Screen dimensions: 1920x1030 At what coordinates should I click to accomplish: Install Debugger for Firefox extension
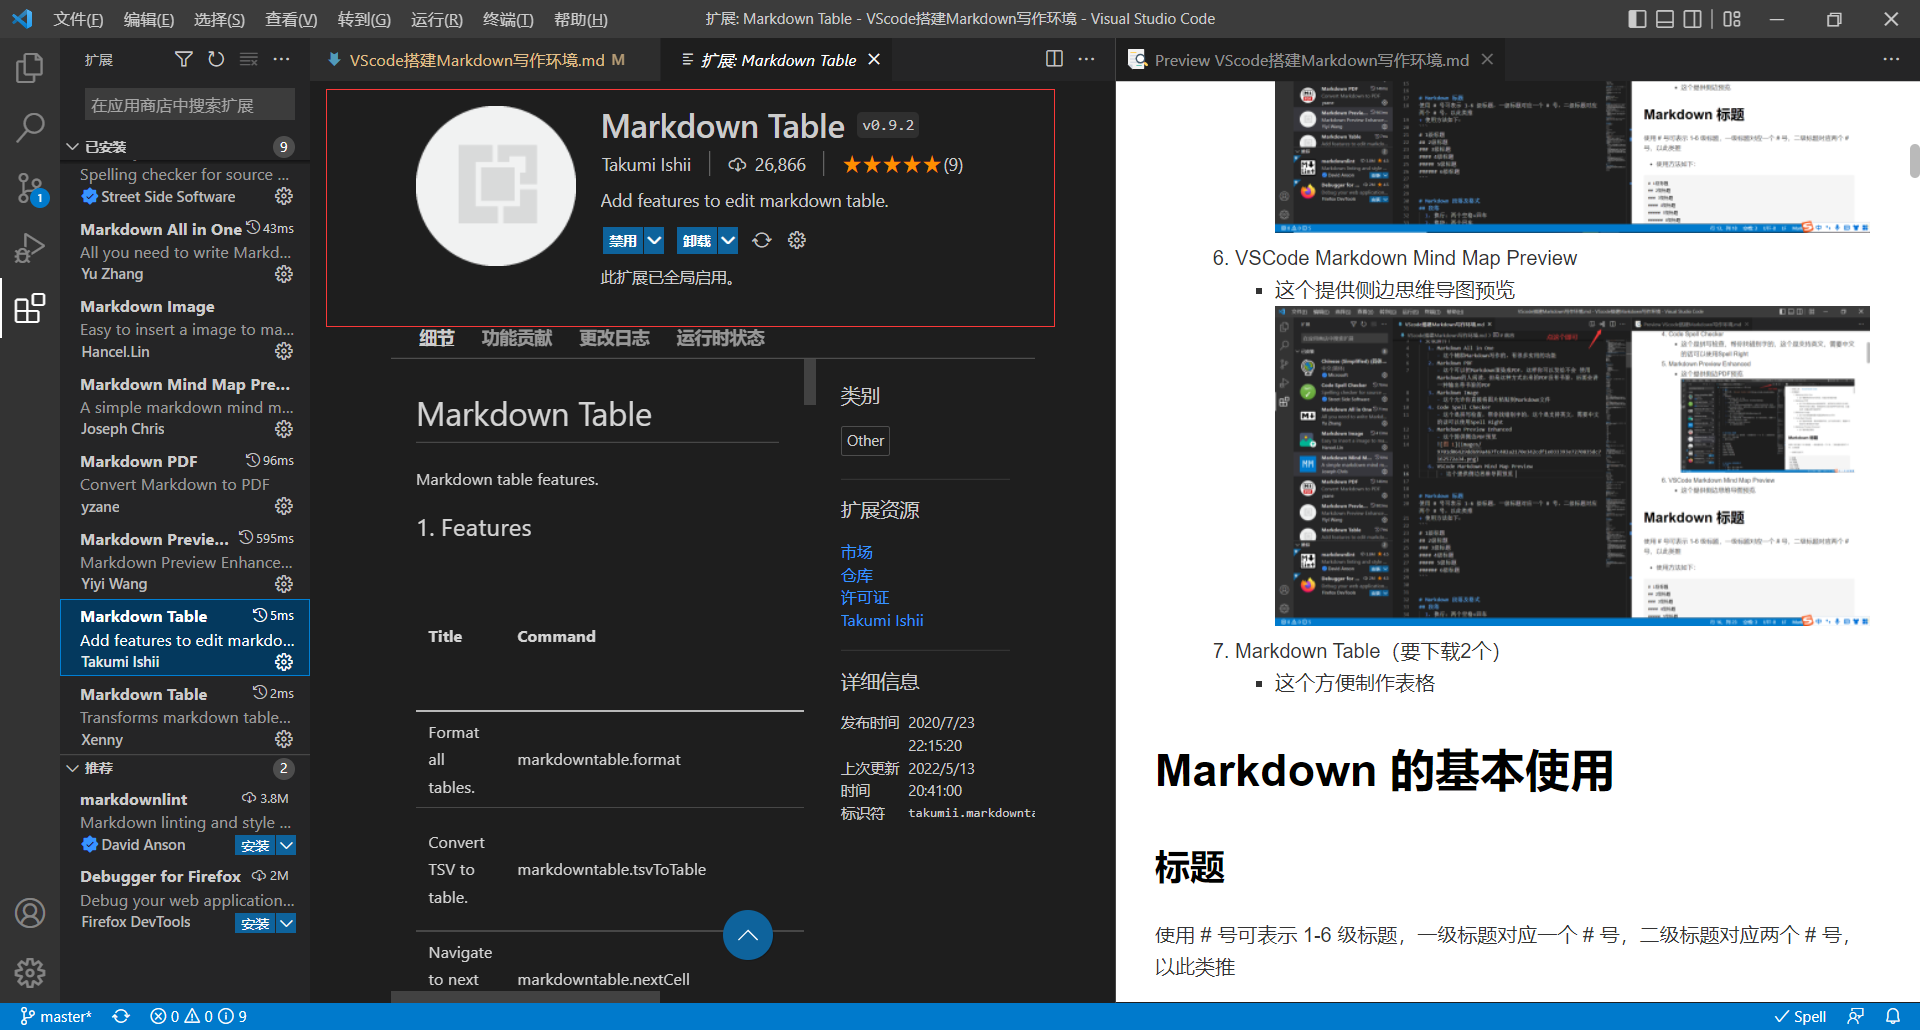pos(255,923)
